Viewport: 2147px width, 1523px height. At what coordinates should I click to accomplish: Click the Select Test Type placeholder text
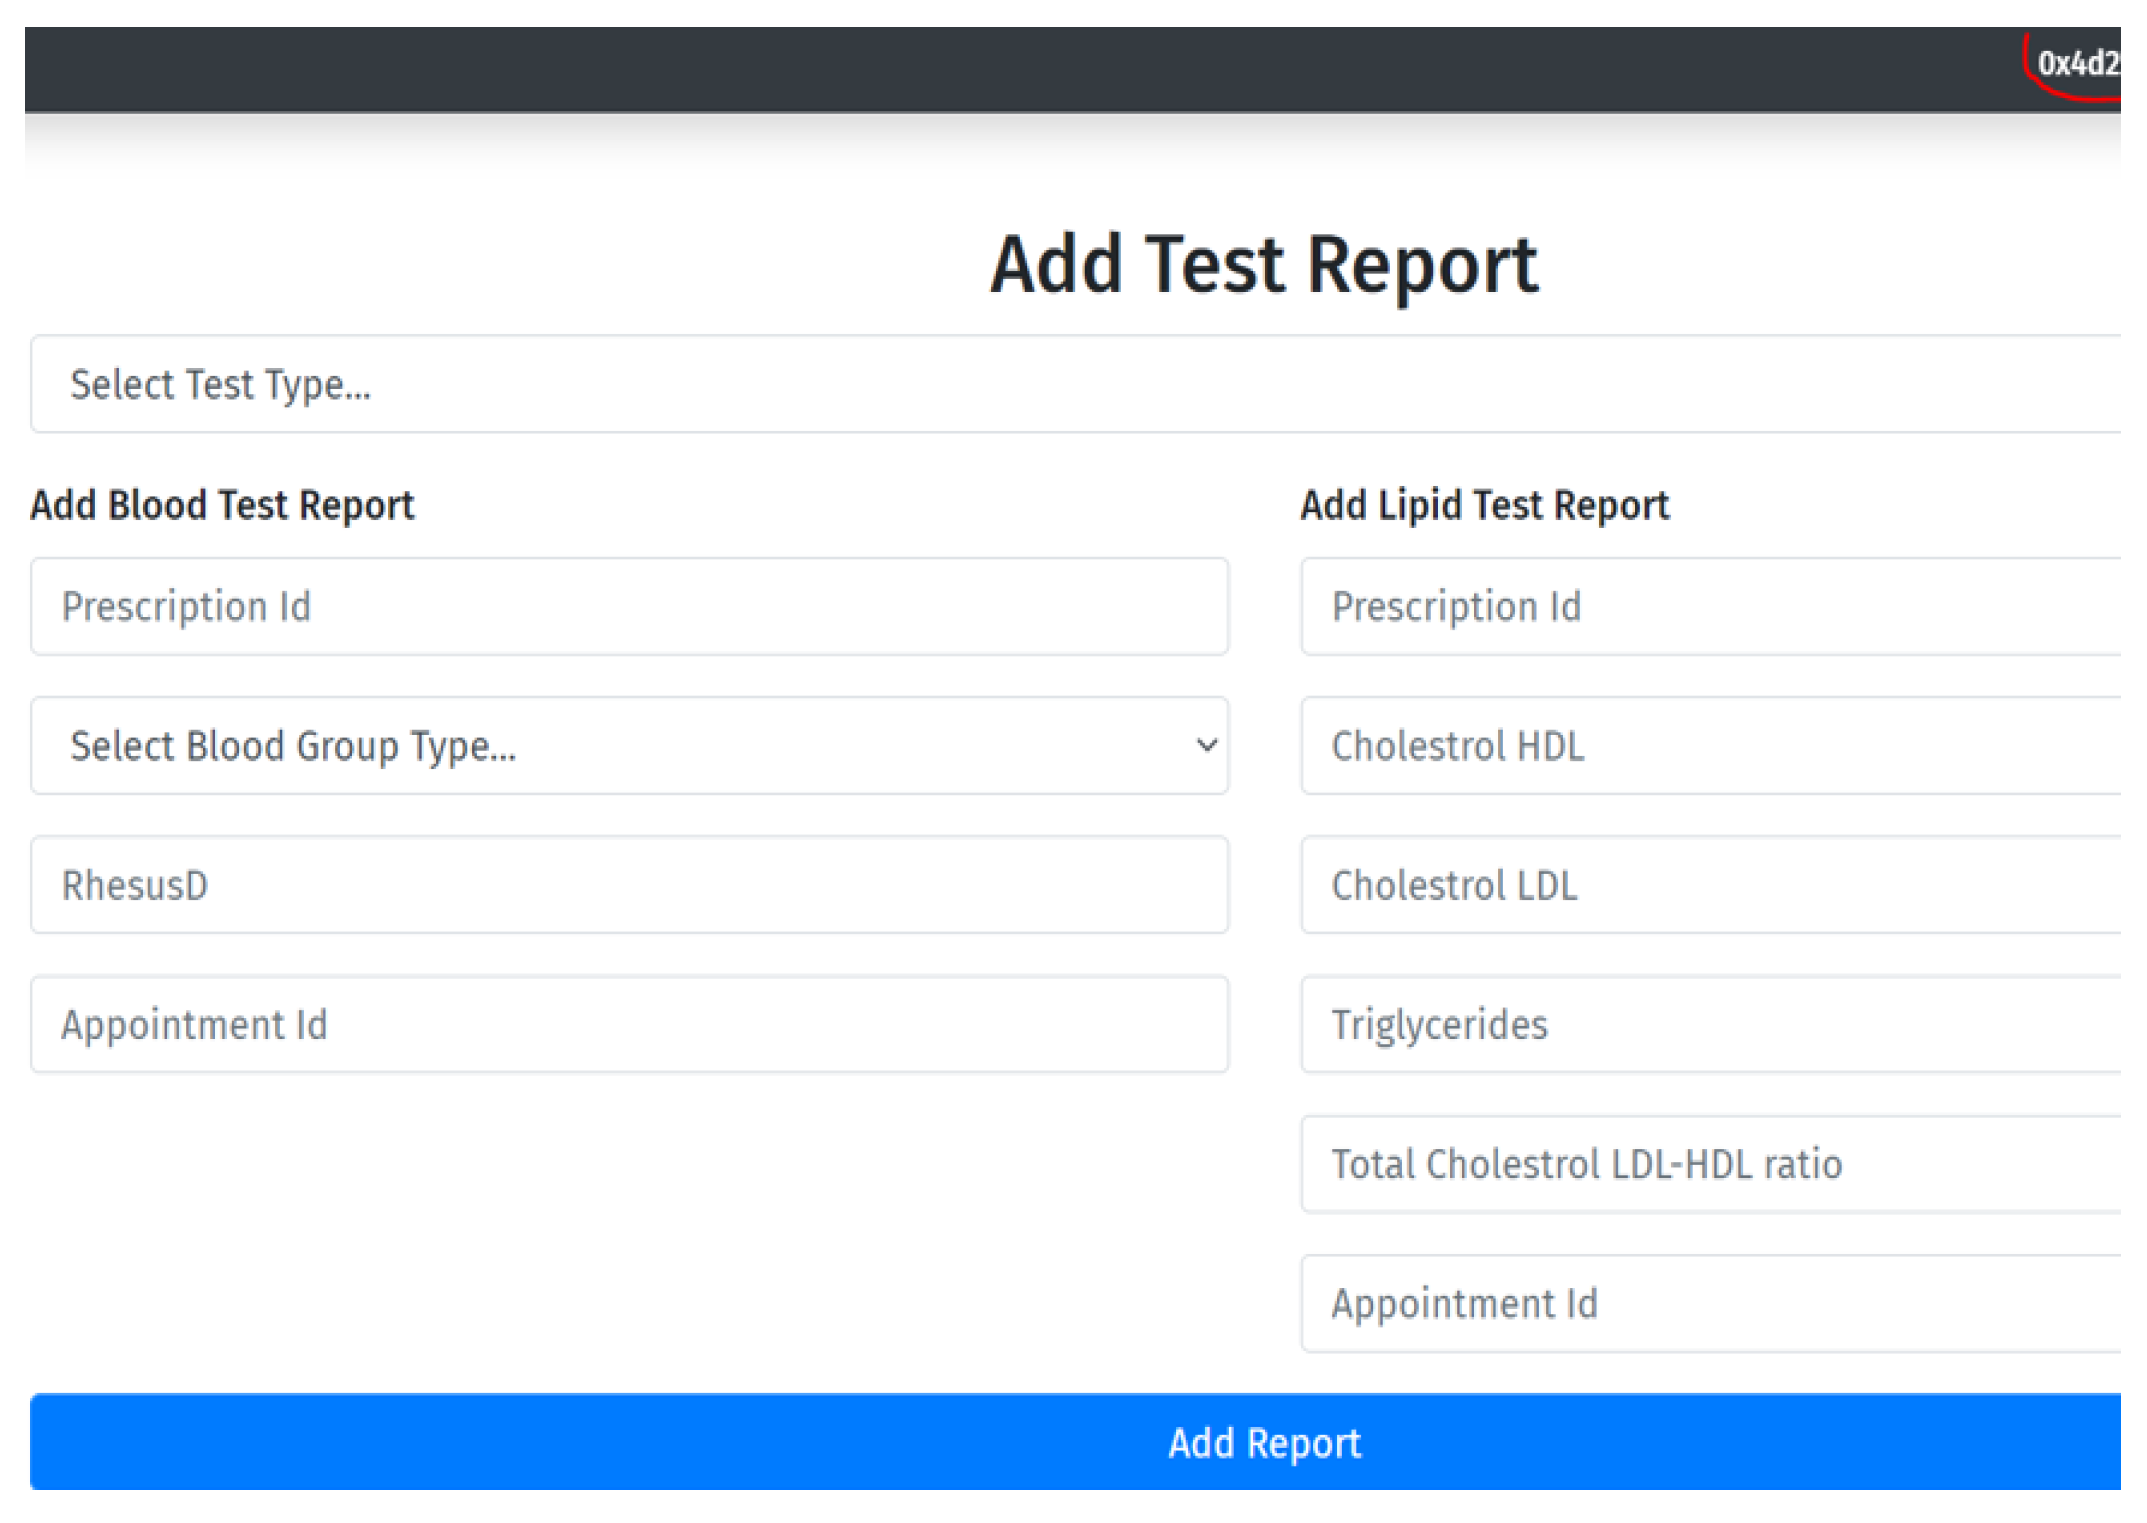pyautogui.click(x=220, y=386)
